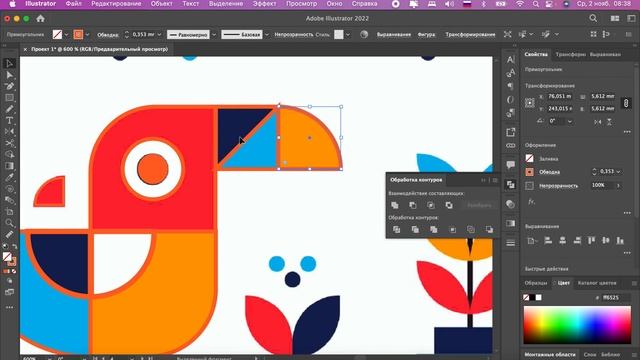
Task: Open the variable width profile dropdown
Action: [x=213, y=35]
